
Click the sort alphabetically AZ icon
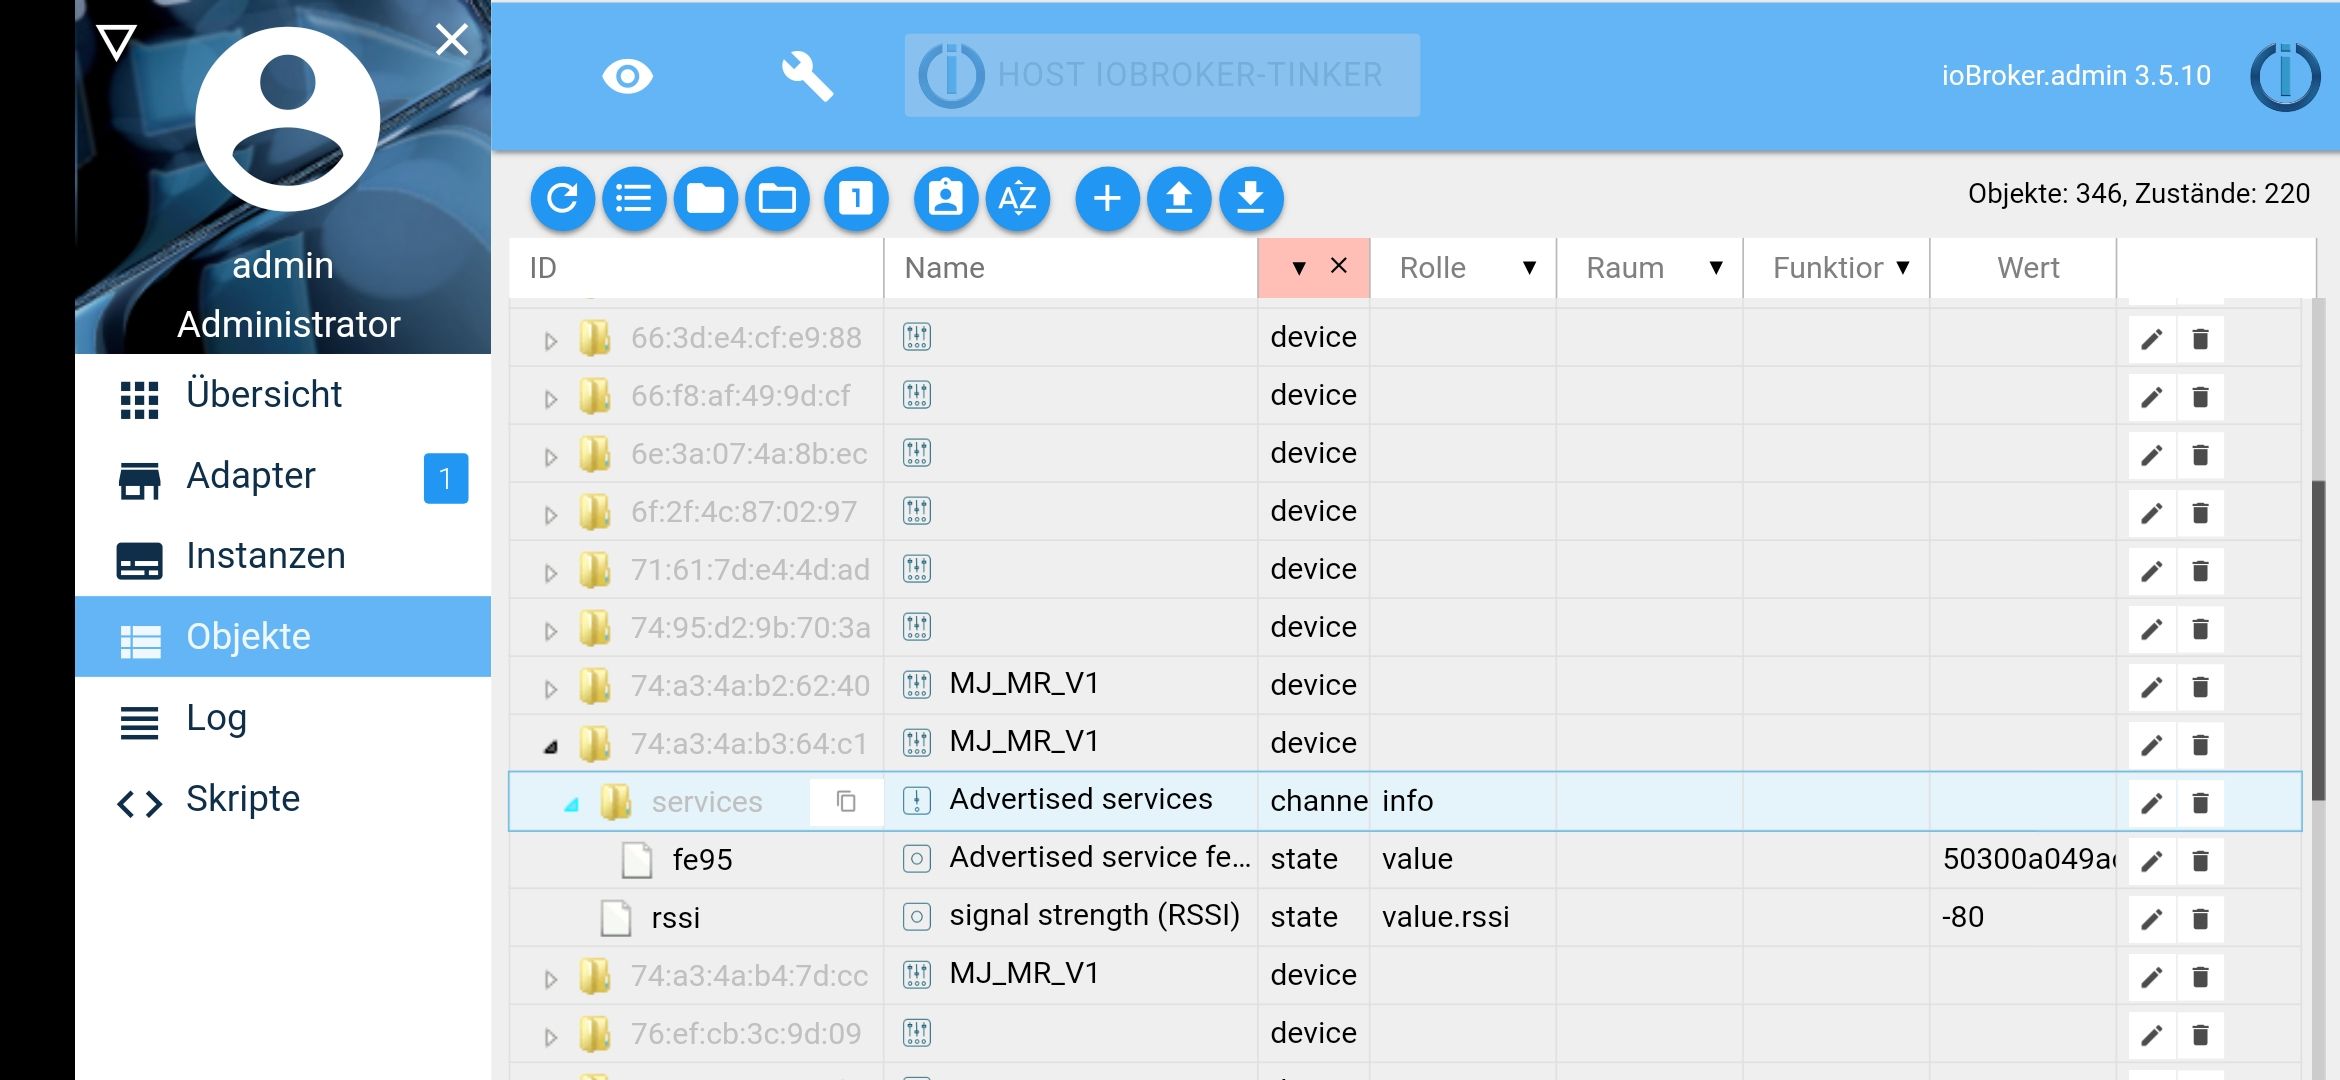click(1017, 198)
